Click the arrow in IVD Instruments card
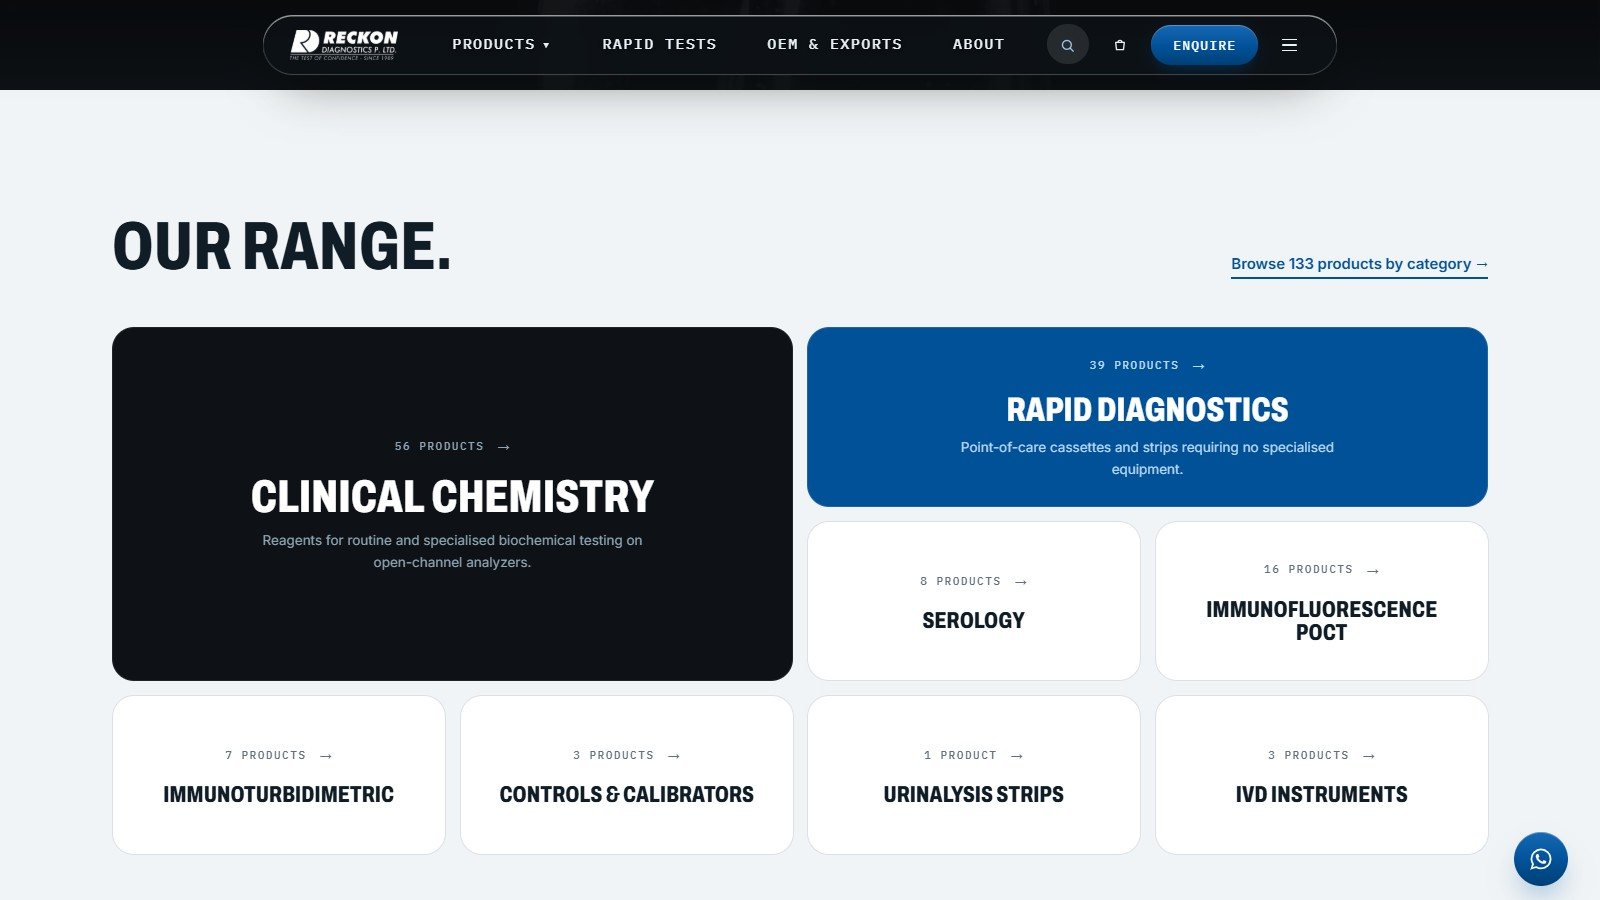 click(1369, 756)
